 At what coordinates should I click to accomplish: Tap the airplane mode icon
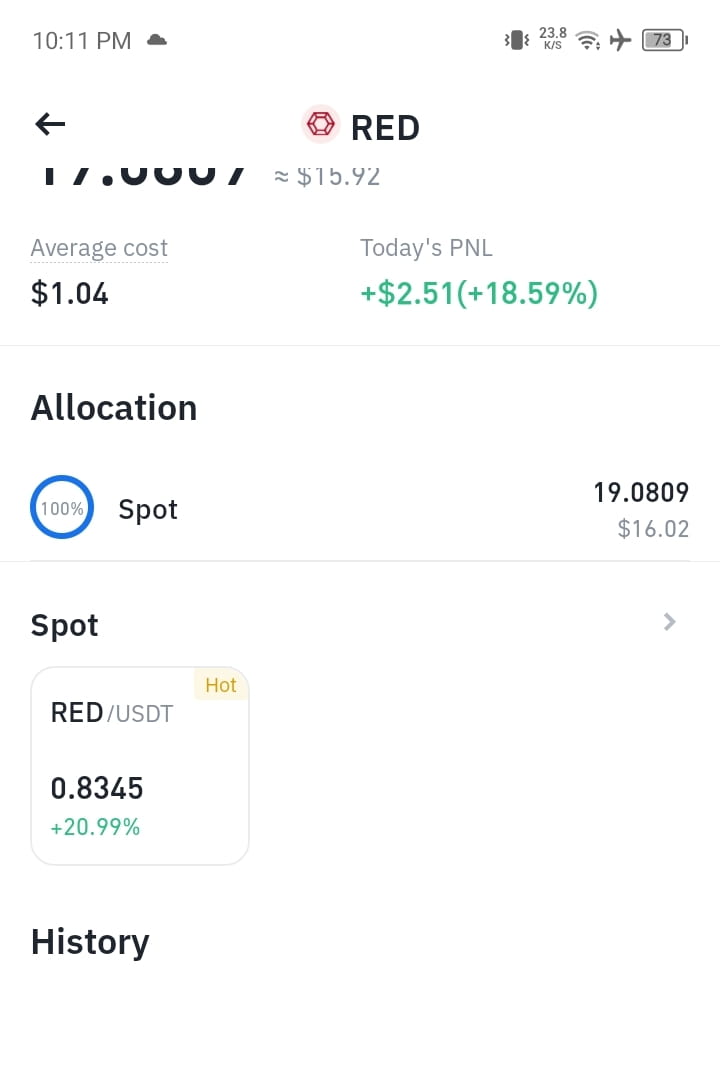pos(621,40)
